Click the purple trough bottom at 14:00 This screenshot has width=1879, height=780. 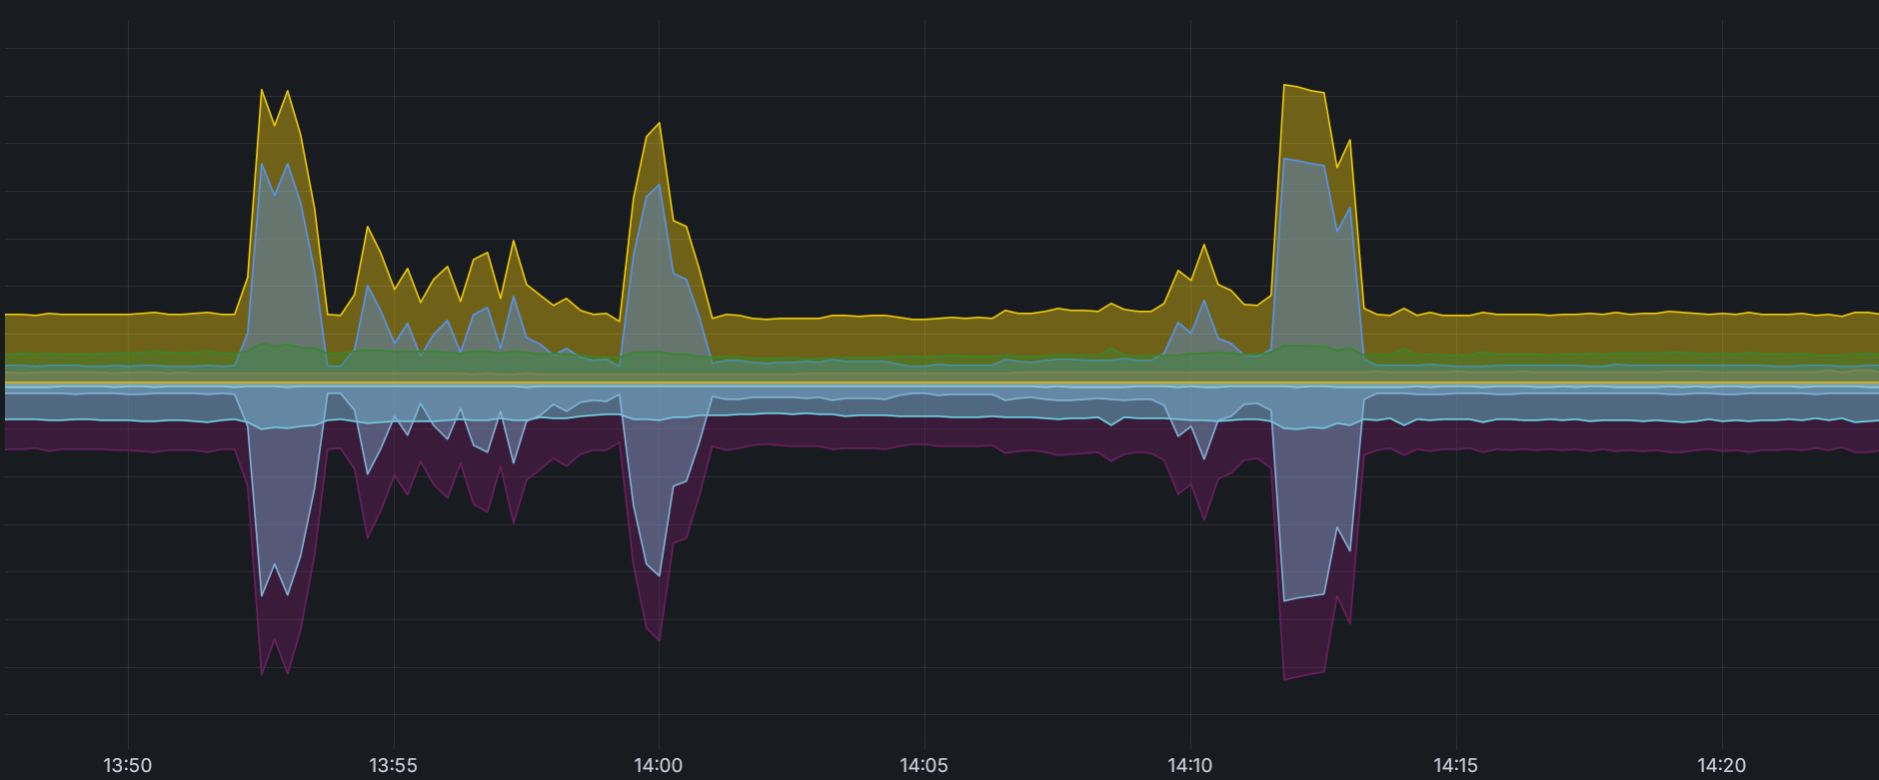659,640
